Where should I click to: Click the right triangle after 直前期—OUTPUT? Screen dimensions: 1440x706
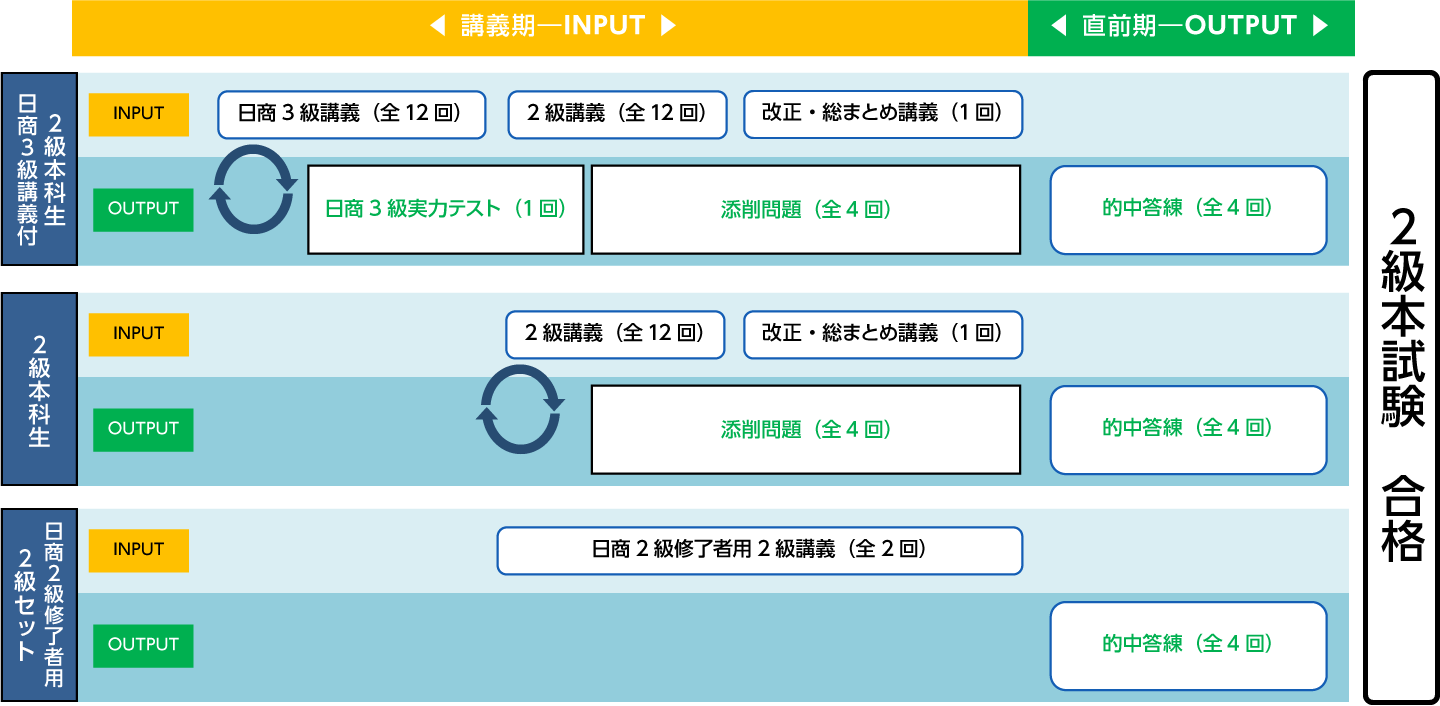1320,26
